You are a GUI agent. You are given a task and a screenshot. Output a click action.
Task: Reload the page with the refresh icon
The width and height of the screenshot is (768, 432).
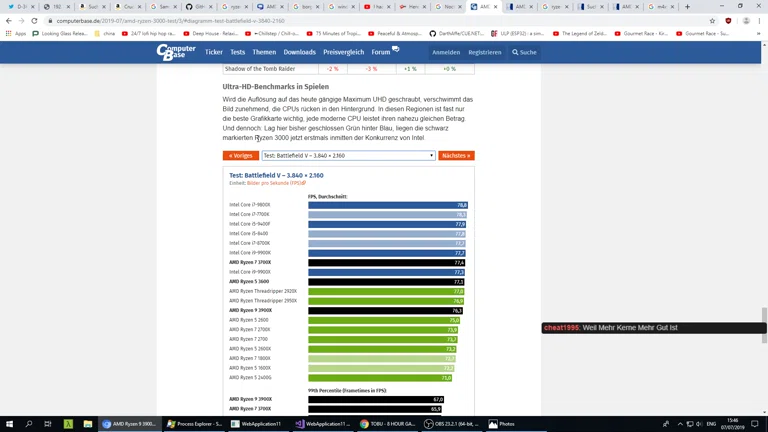34,20
